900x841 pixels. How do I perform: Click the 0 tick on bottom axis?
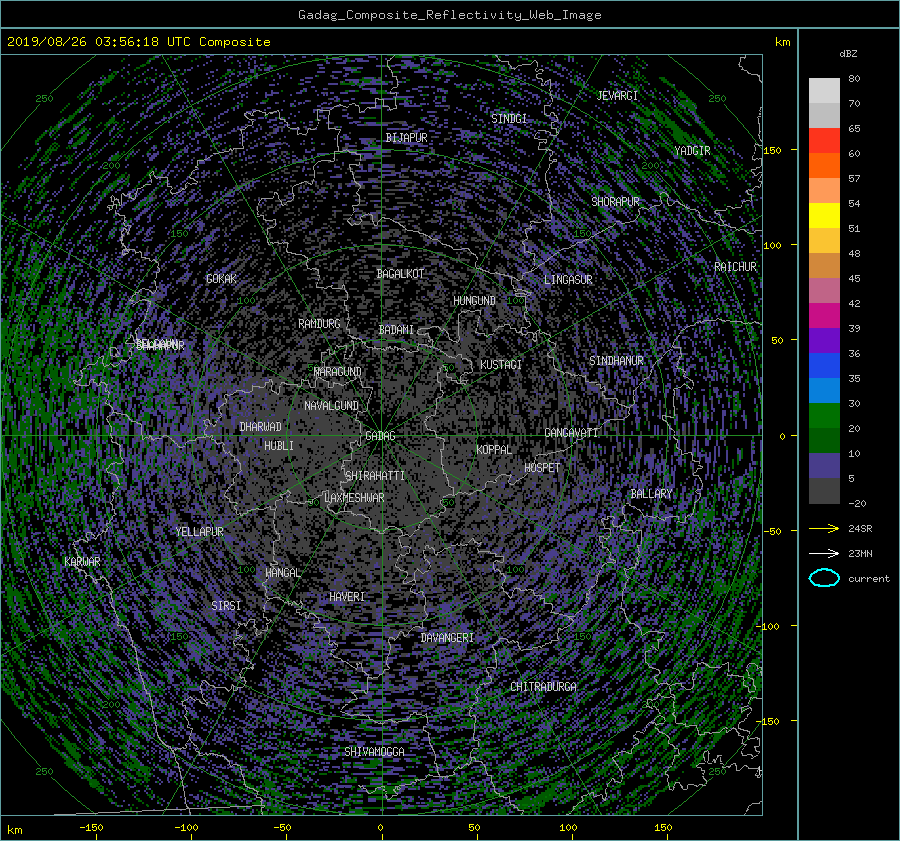pos(380,828)
